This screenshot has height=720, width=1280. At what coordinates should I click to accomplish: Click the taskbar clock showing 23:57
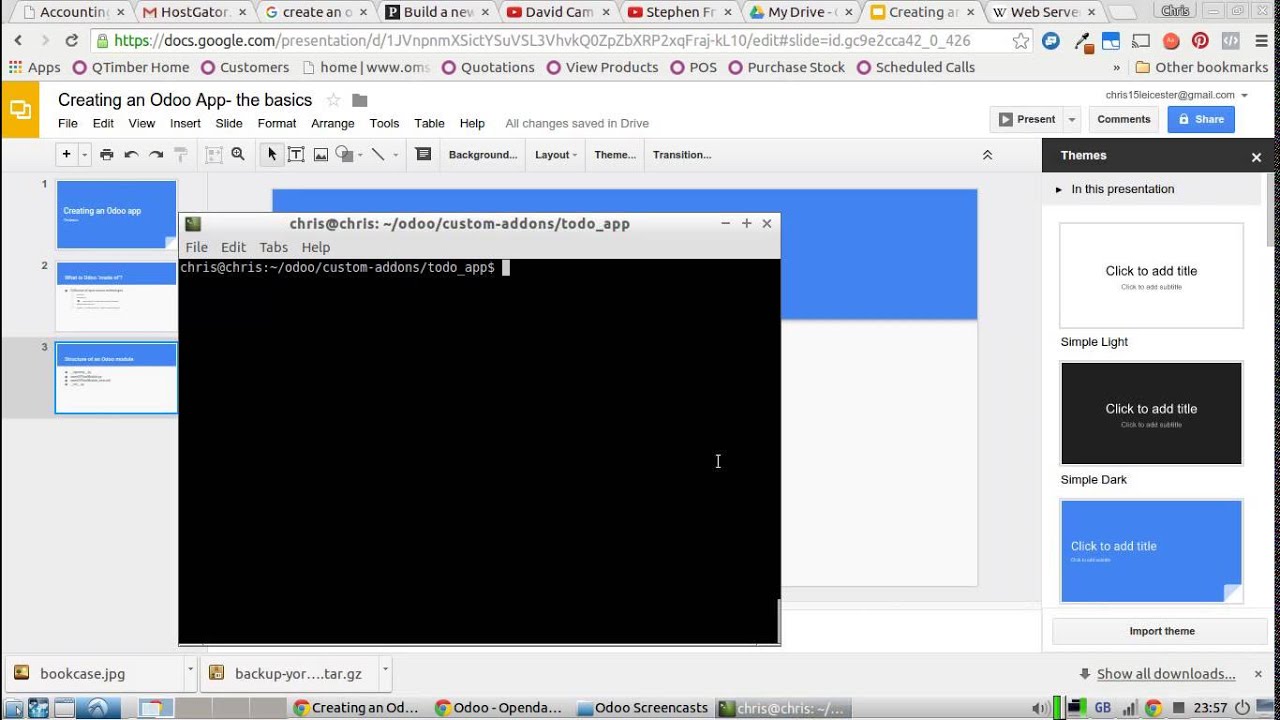pyautogui.click(x=1210, y=708)
